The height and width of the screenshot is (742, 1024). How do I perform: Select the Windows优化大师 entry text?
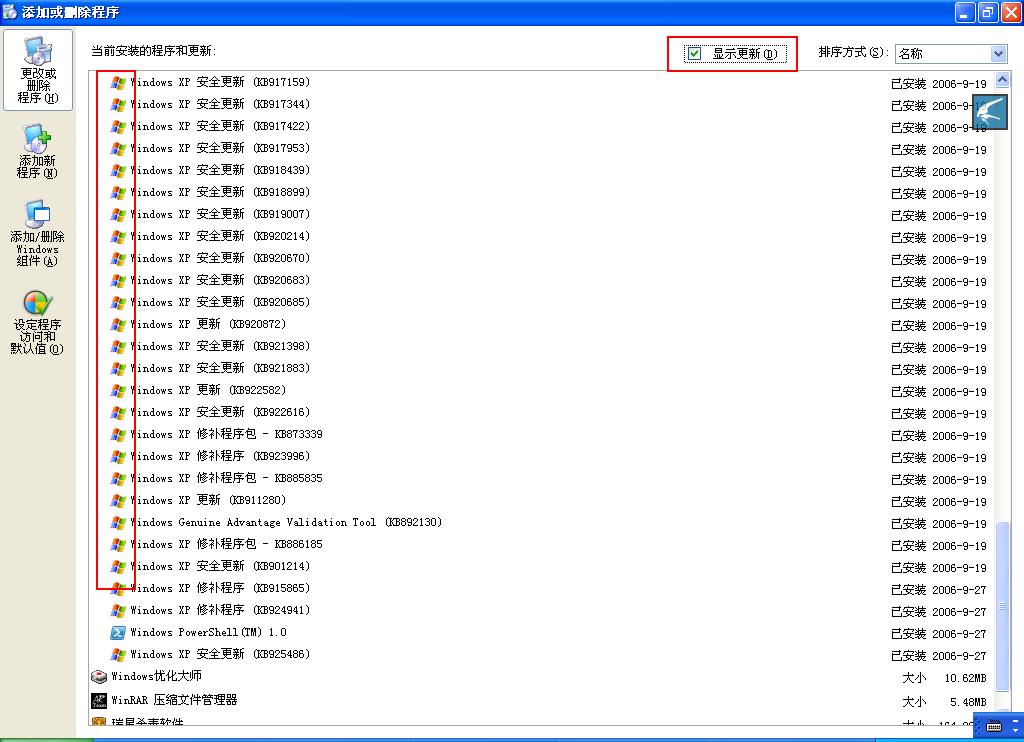point(156,676)
